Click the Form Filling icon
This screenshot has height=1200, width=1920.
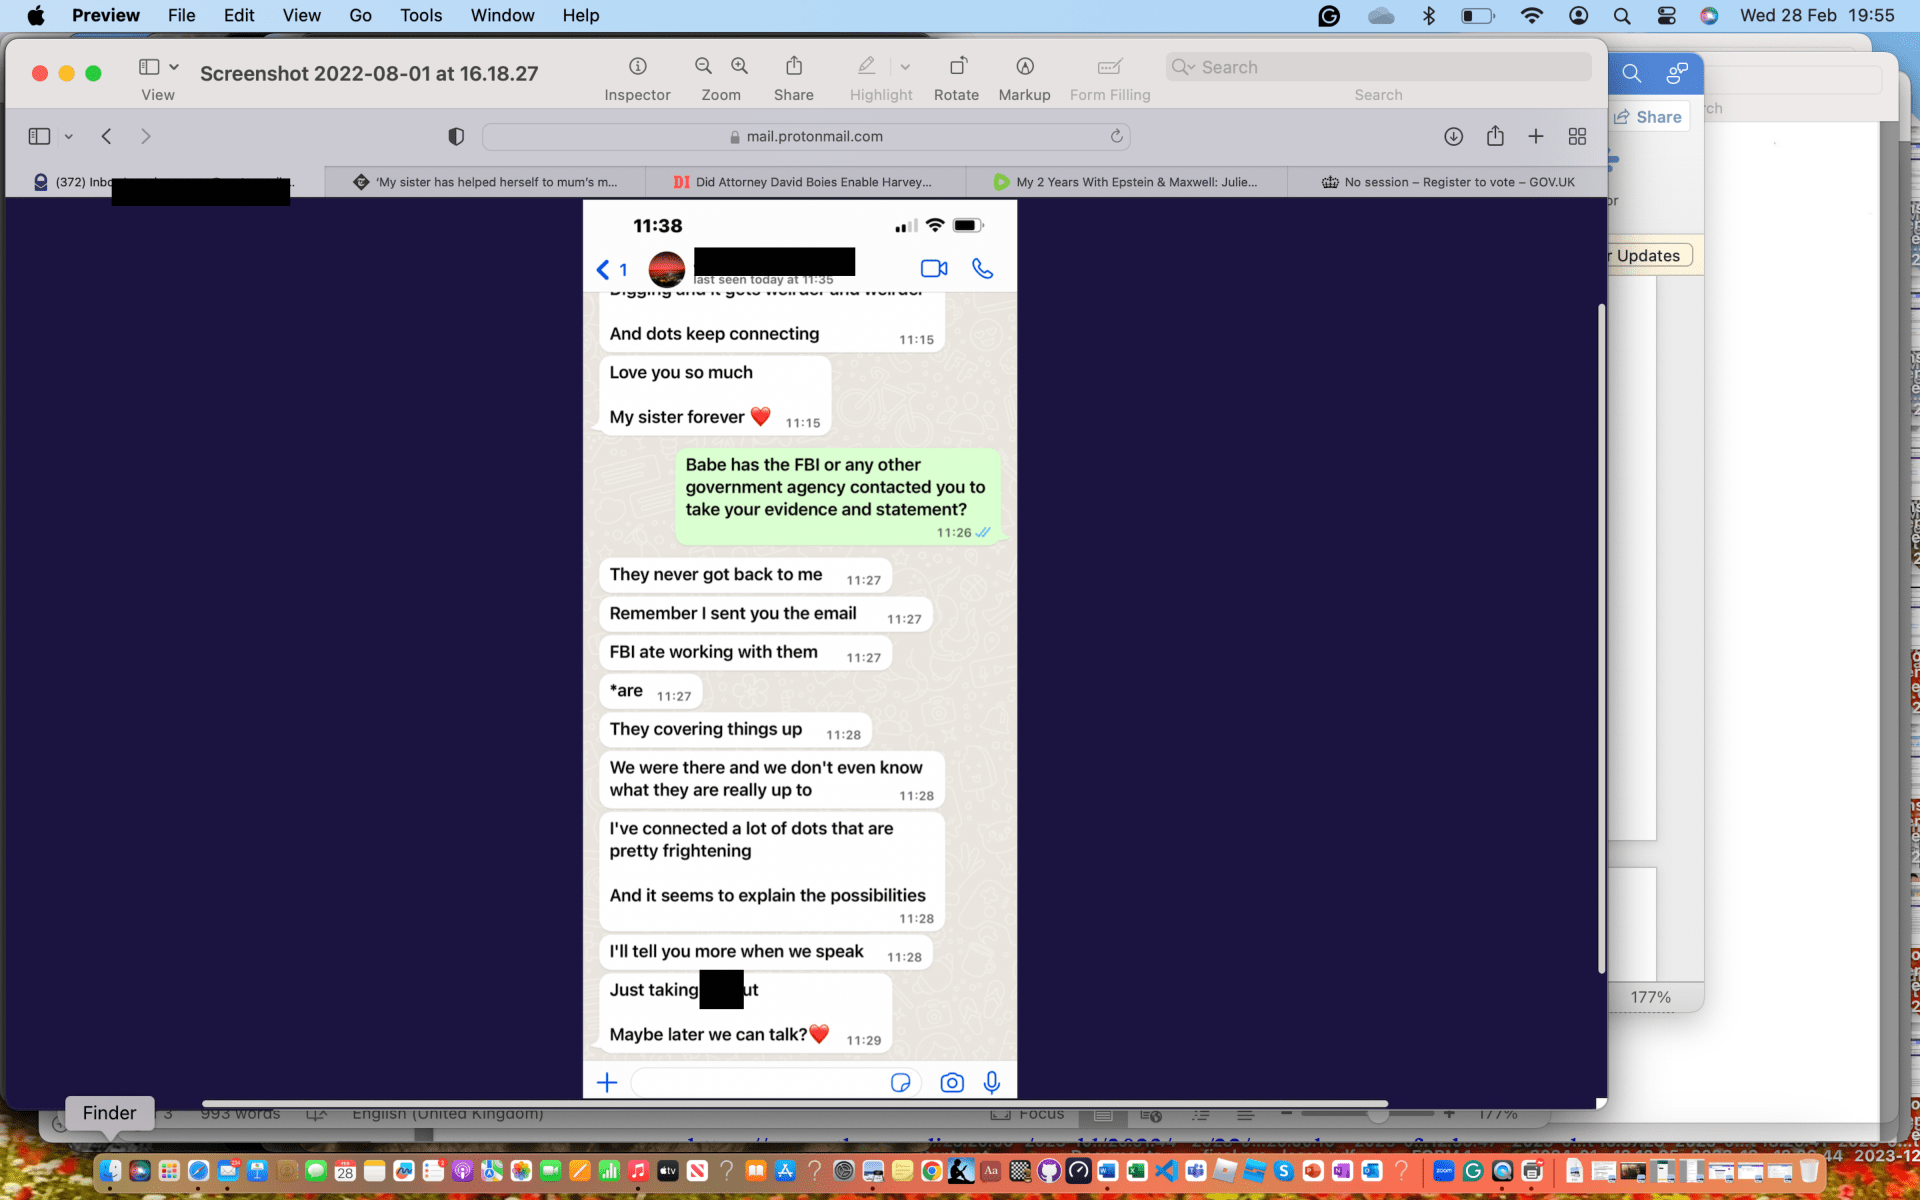[x=1109, y=66]
